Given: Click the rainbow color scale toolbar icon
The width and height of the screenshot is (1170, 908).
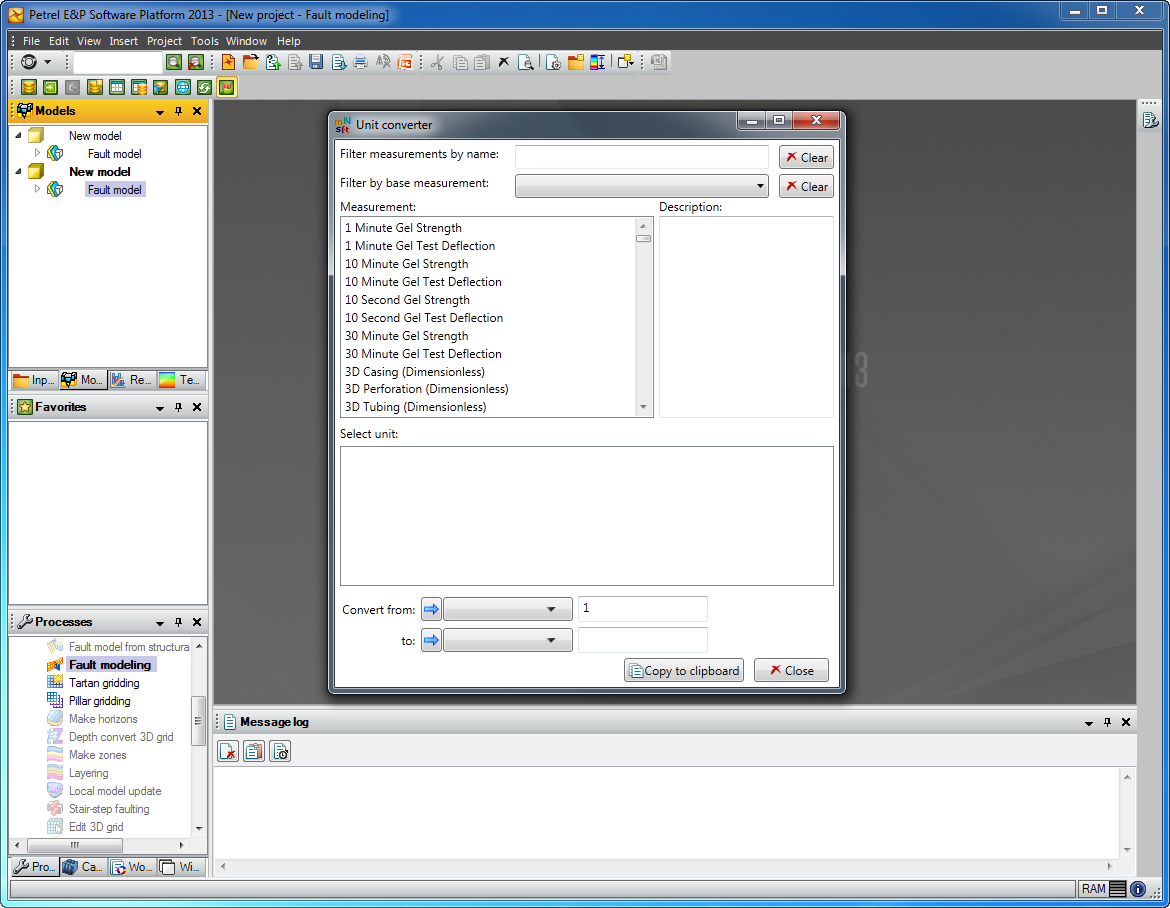Looking at the screenshot, I should click(x=598, y=63).
